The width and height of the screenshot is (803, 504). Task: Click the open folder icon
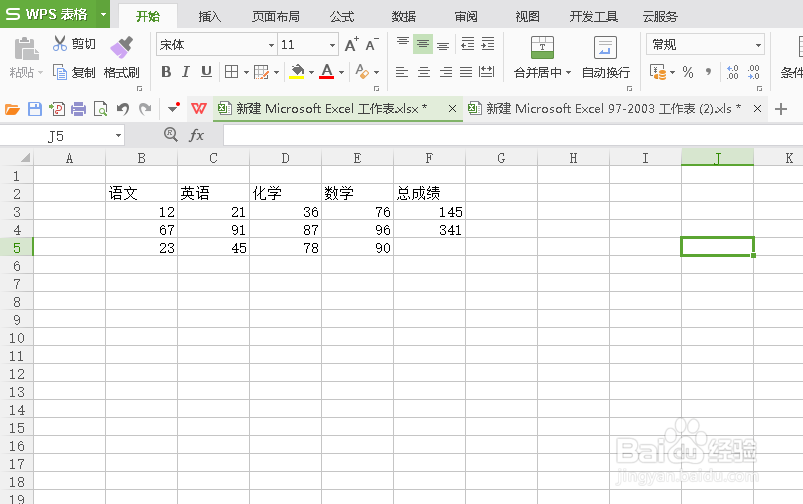[12, 109]
